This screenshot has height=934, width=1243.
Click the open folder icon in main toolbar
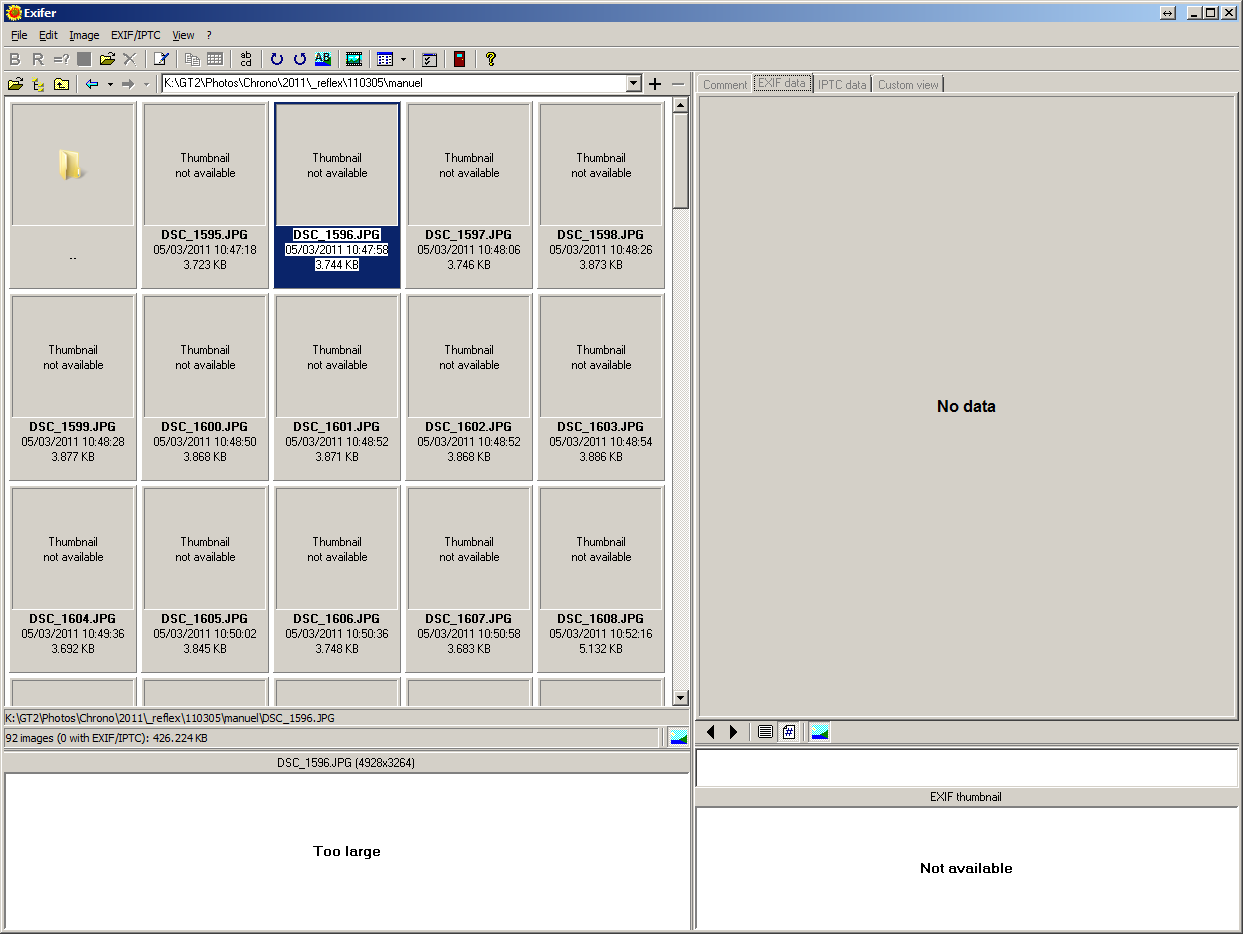[x=107, y=59]
